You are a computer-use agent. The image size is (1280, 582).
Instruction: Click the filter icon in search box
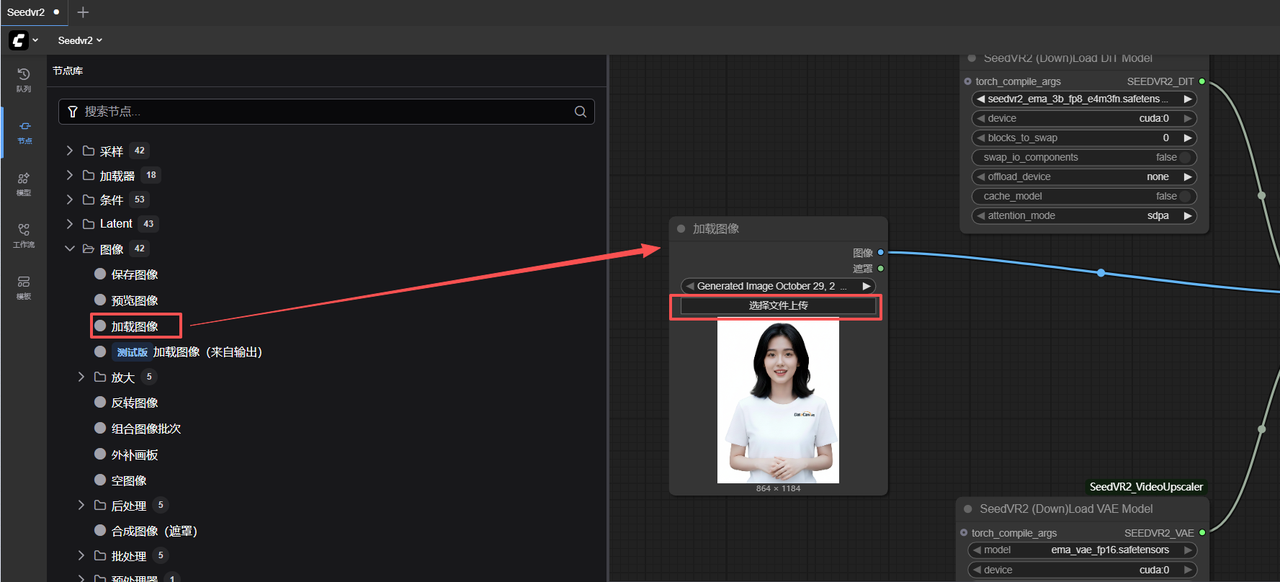click(73, 112)
